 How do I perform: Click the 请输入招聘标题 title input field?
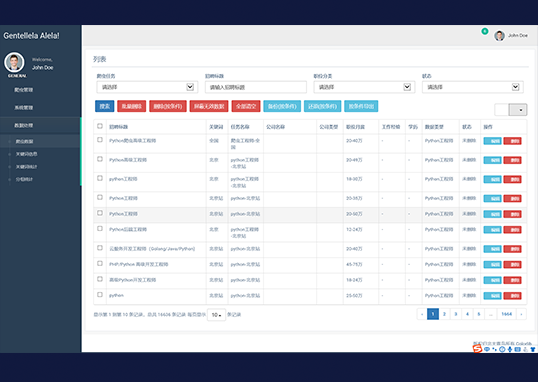click(256, 87)
